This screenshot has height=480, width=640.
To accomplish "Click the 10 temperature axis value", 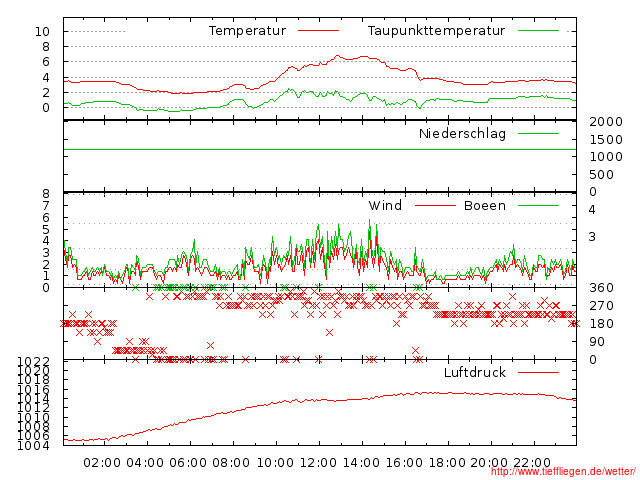I will tap(42, 31).
